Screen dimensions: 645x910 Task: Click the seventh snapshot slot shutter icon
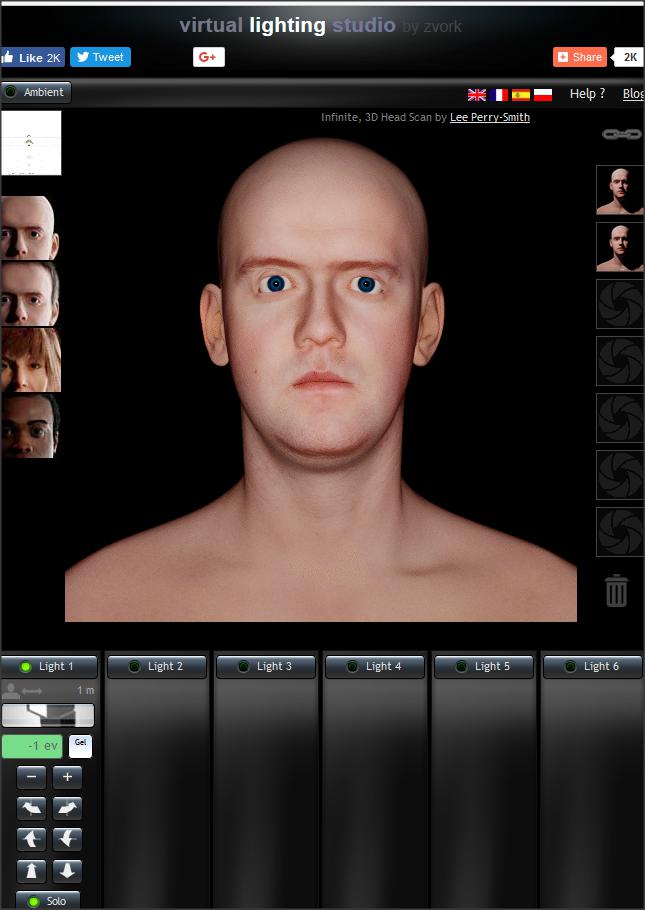[619, 532]
